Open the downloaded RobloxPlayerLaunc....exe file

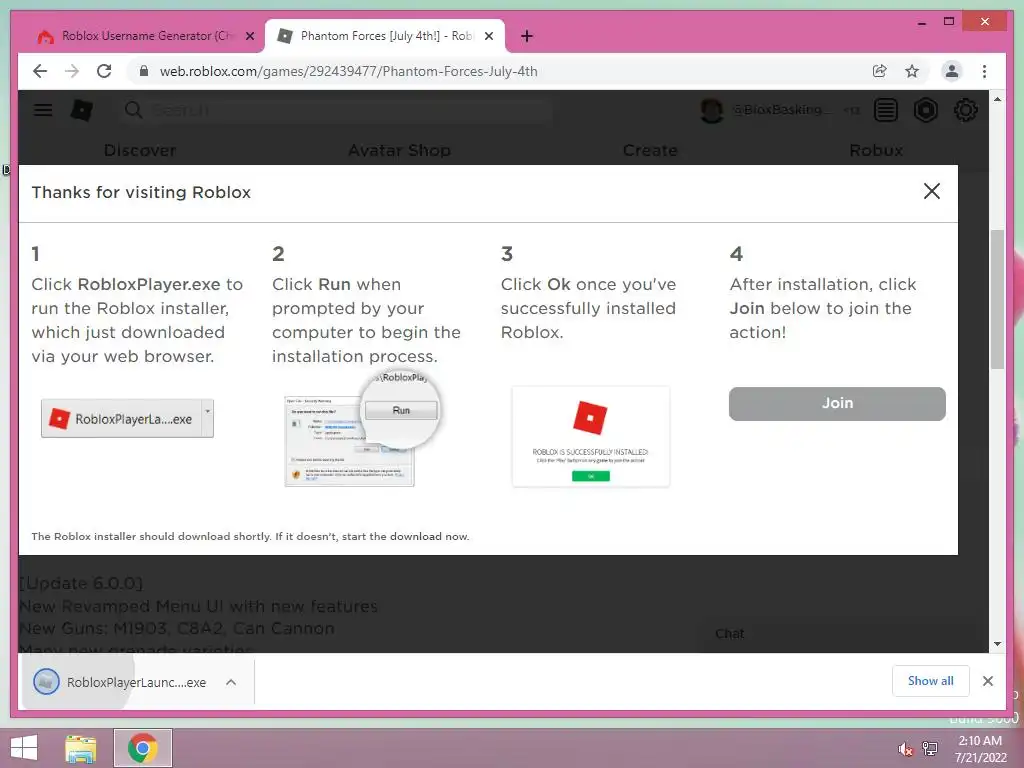tap(121, 682)
